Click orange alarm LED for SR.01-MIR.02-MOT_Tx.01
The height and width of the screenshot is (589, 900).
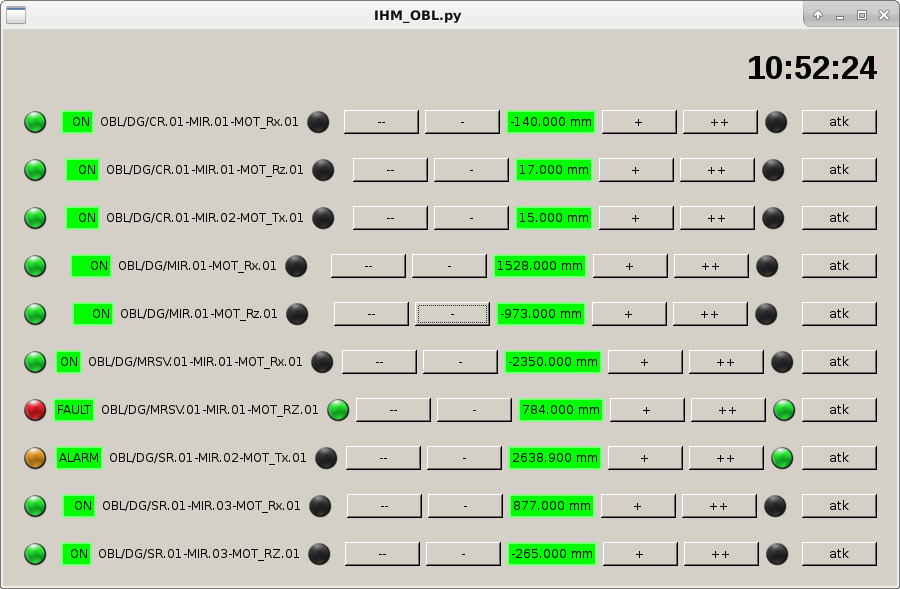point(35,458)
